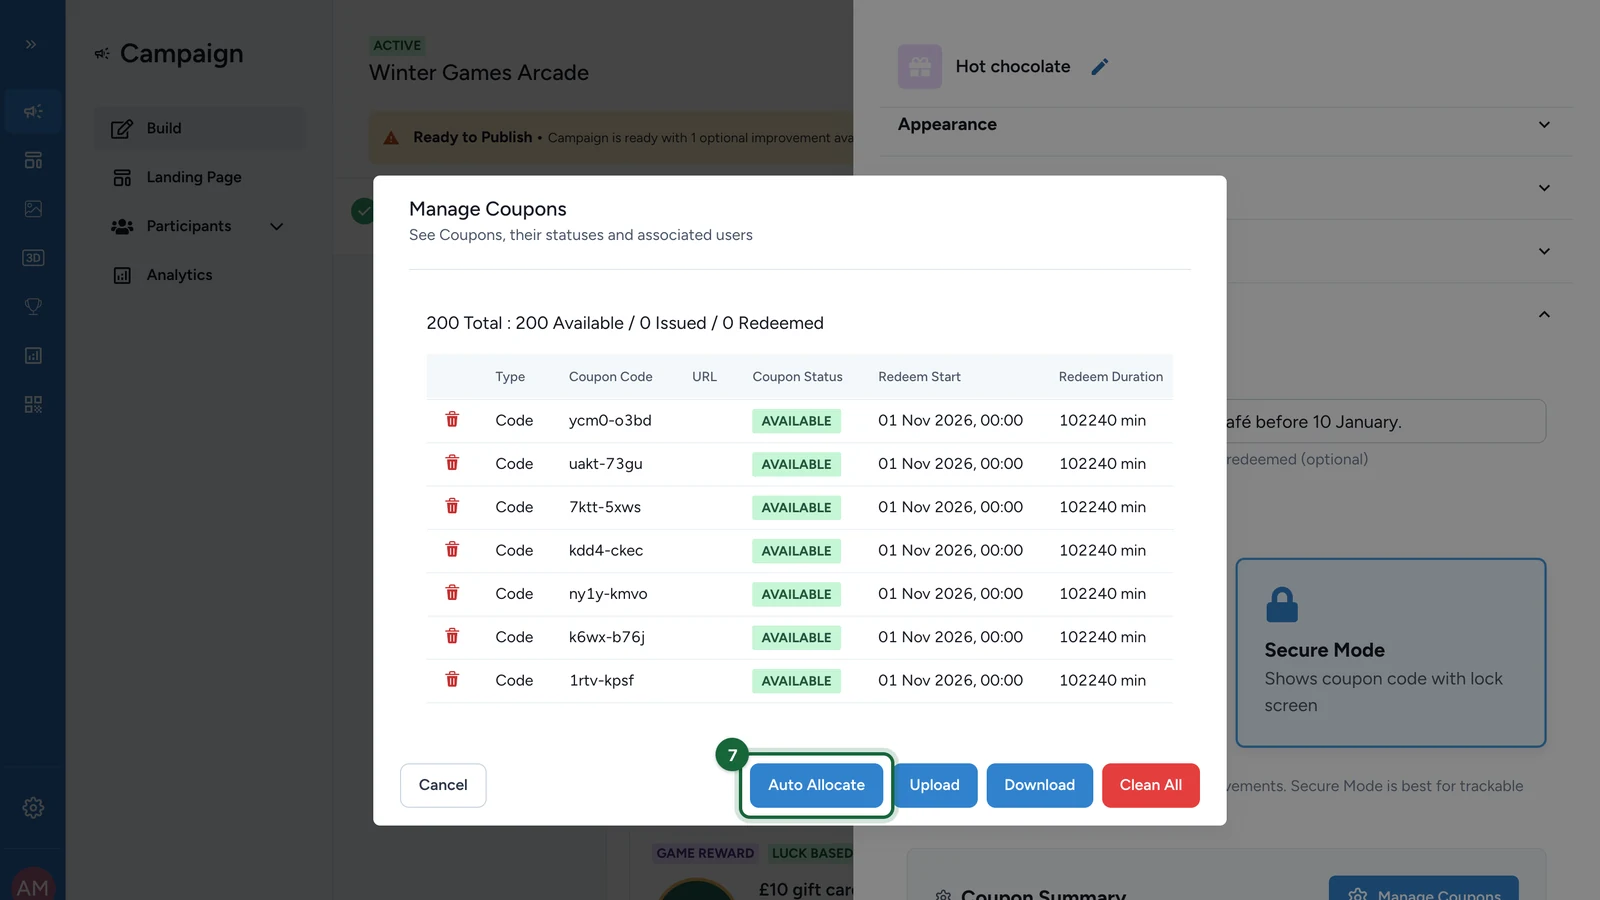The width and height of the screenshot is (1600, 900).
Task: Collapse the open section with up chevron
Action: [1544, 314]
